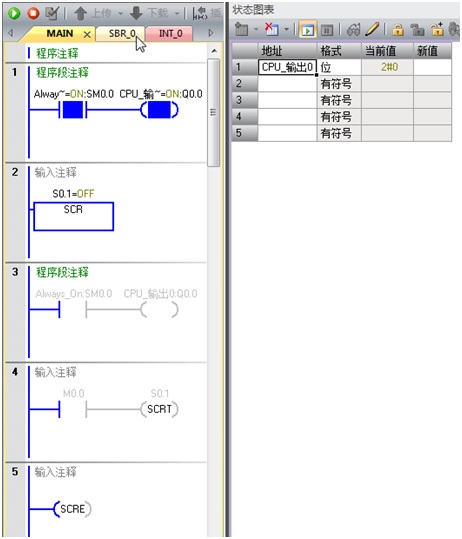Click the pencil write-values icon
The height and width of the screenshot is (539, 462).
372,30
